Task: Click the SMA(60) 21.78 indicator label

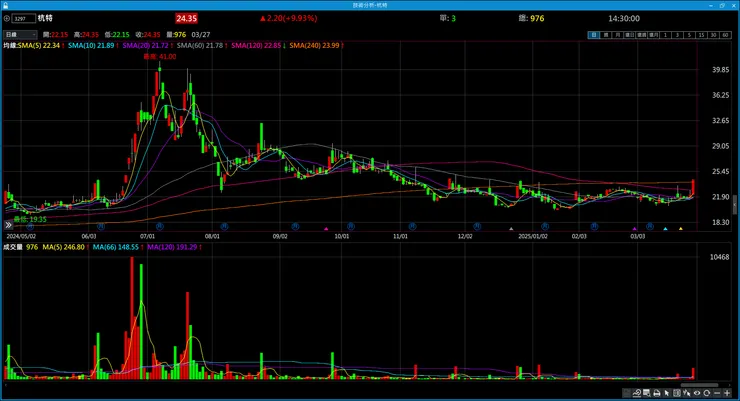Action: pyautogui.click(x=200, y=45)
